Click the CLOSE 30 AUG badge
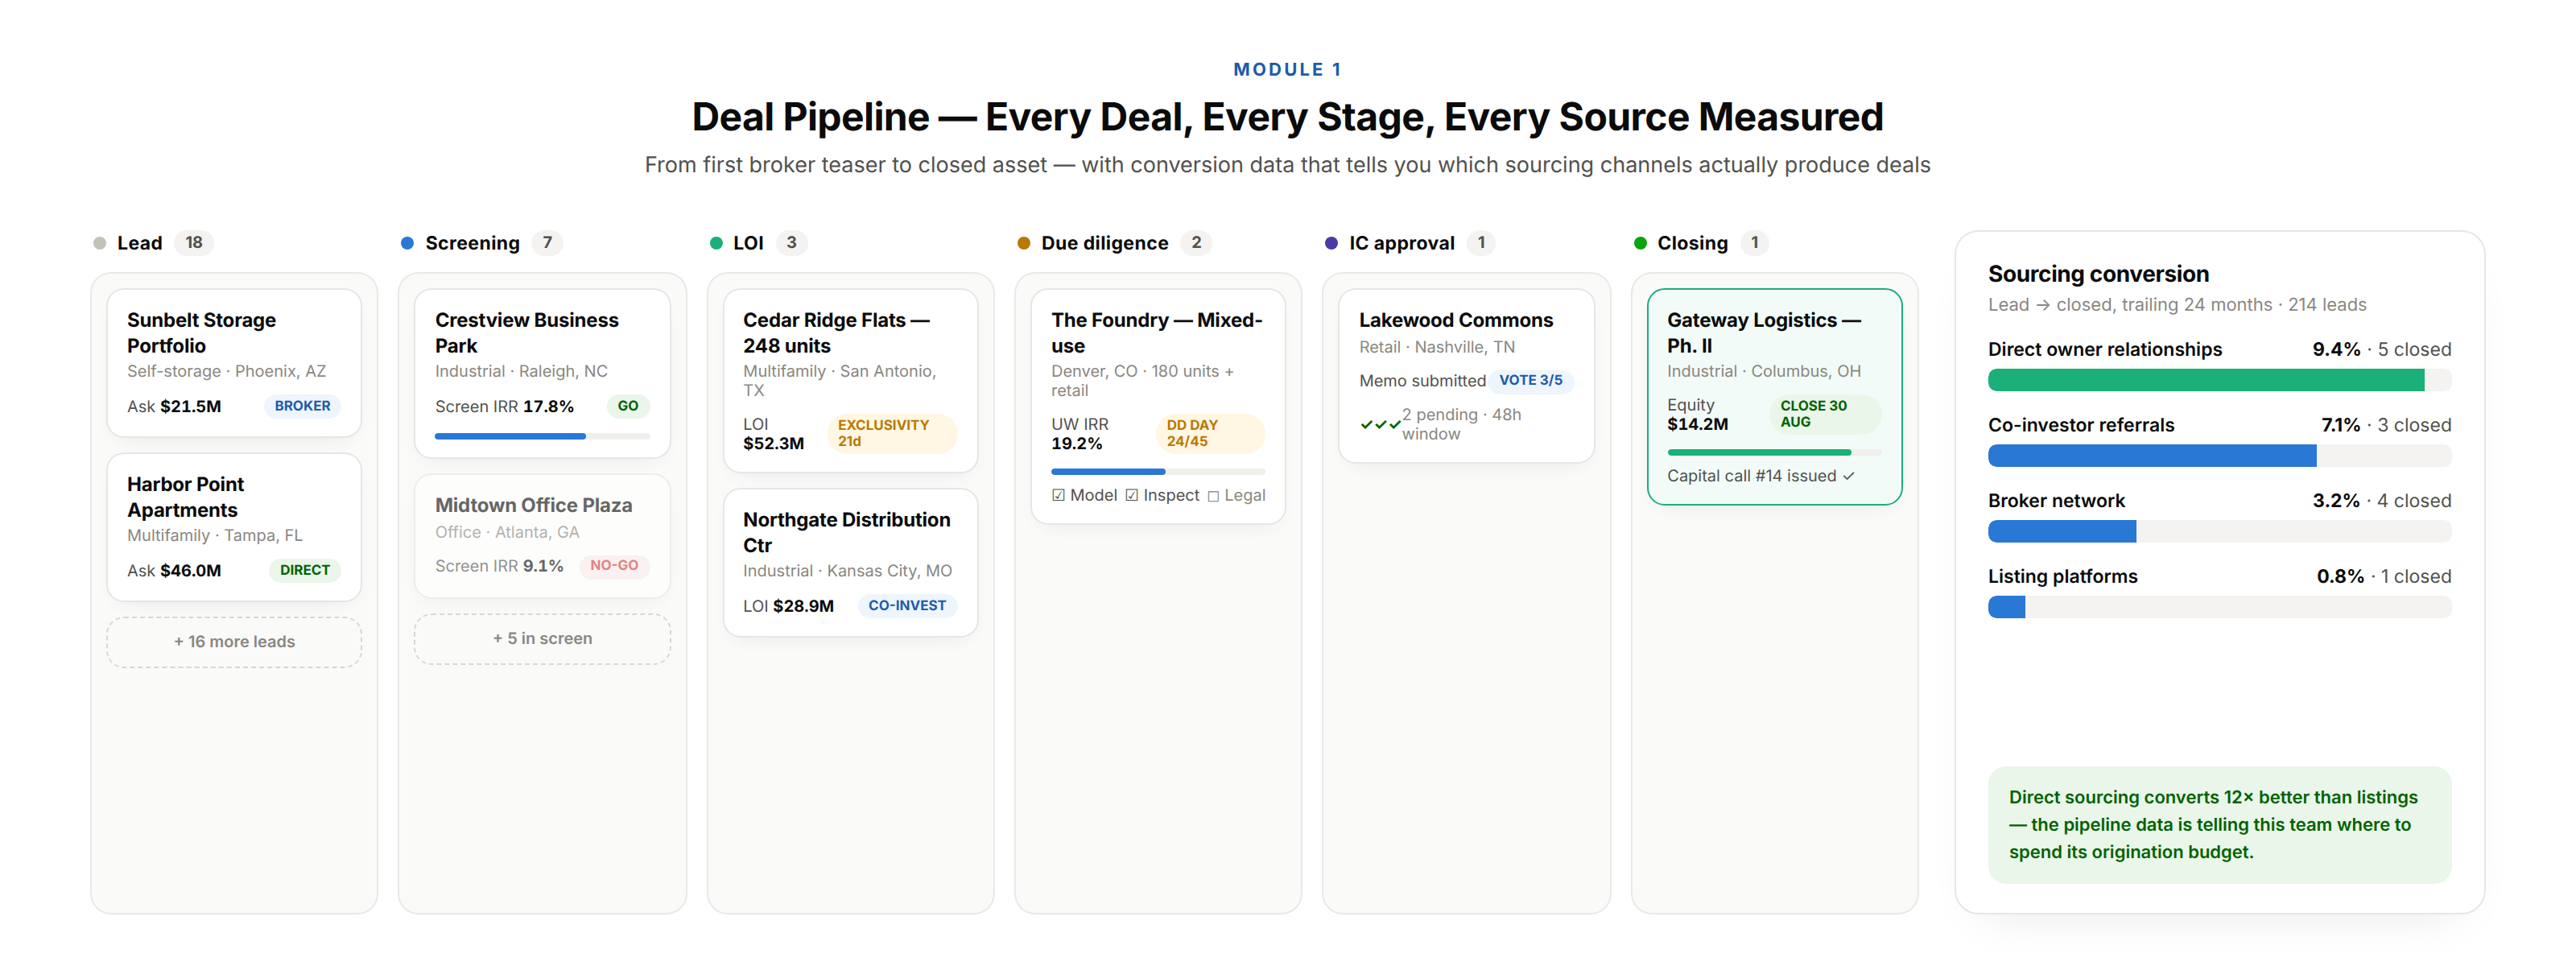Screen dimensions: 2576x966 [1825, 414]
